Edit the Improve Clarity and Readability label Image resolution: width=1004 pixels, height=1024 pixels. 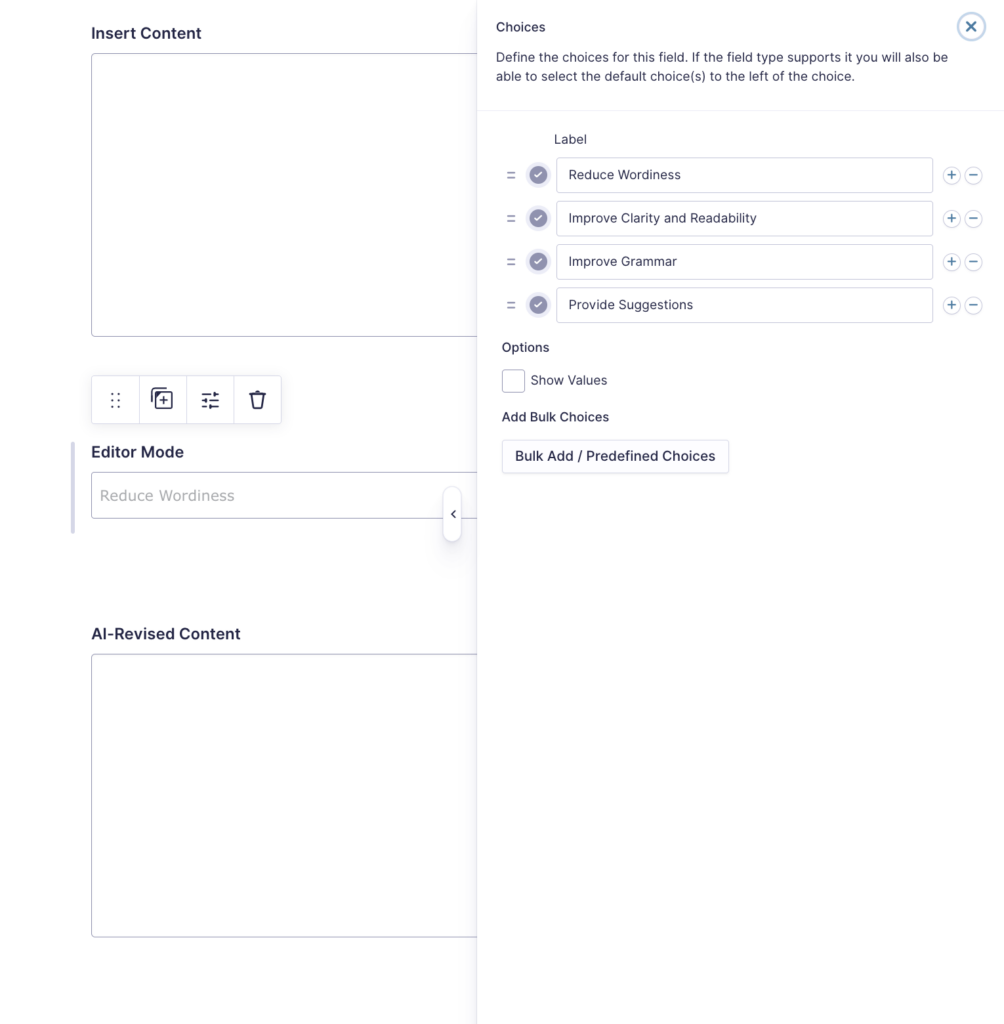click(744, 218)
